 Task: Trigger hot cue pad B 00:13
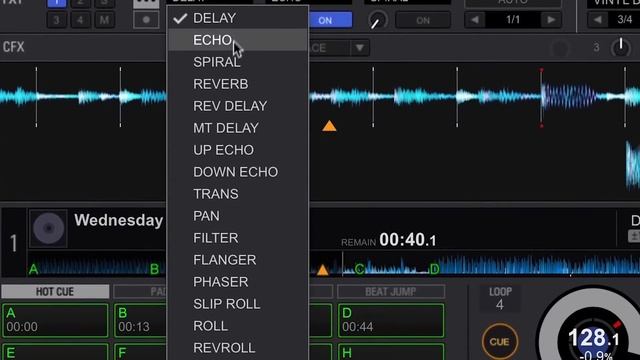[140, 320]
